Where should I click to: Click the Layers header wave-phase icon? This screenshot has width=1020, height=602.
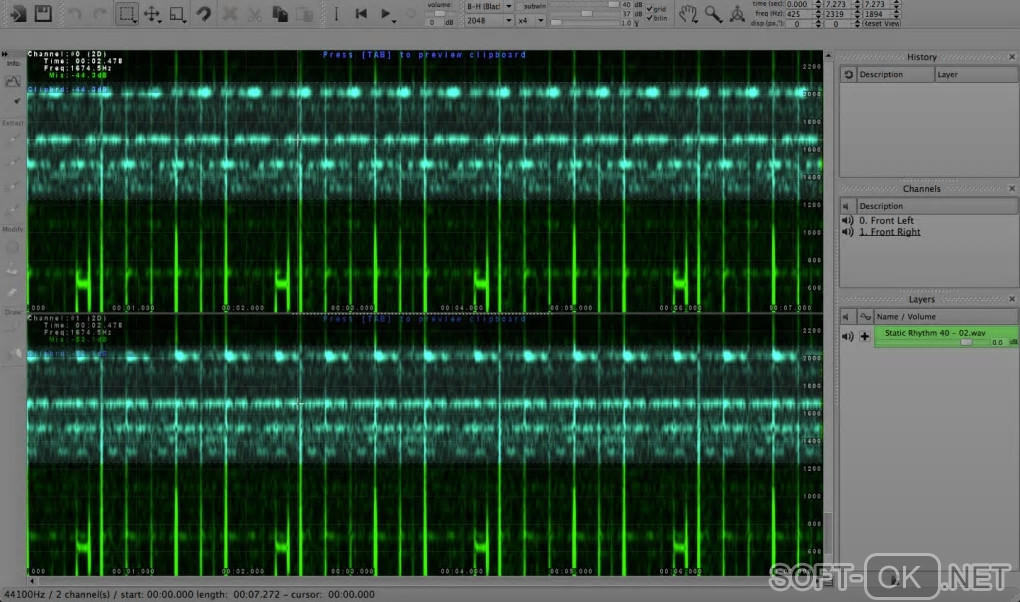(x=865, y=317)
